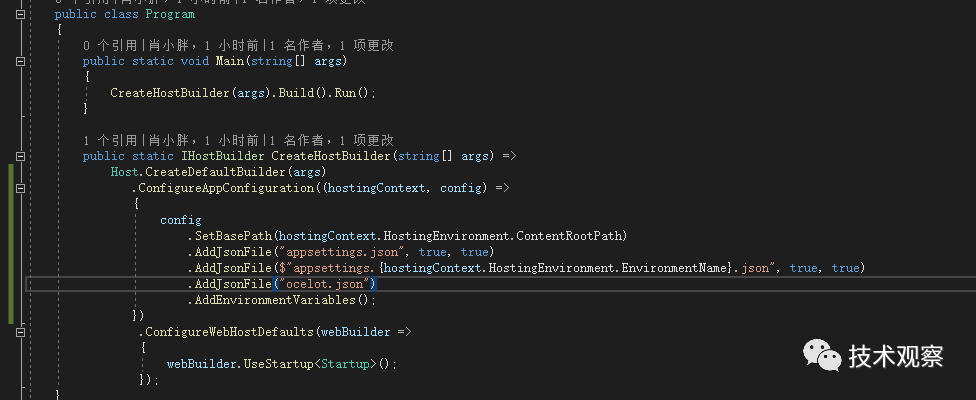Click the Program class name
Image resolution: width=976 pixels, height=400 pixels.
click(x=169, y=14)
